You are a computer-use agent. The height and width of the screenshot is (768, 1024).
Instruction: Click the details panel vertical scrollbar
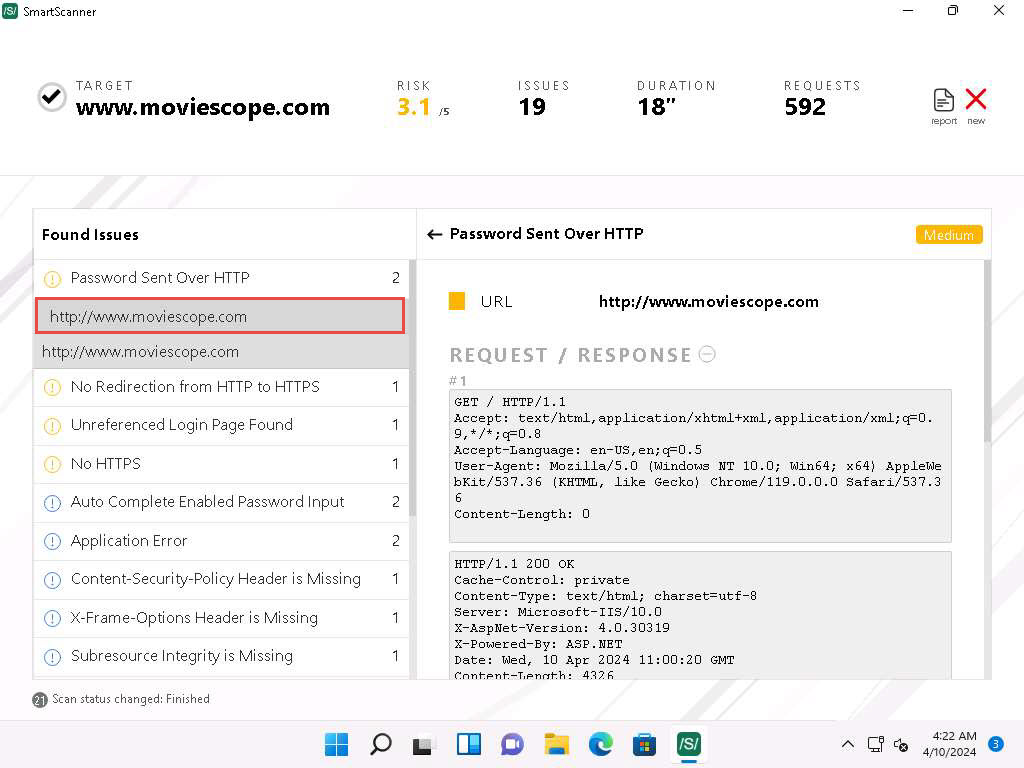tap(987, 350)
